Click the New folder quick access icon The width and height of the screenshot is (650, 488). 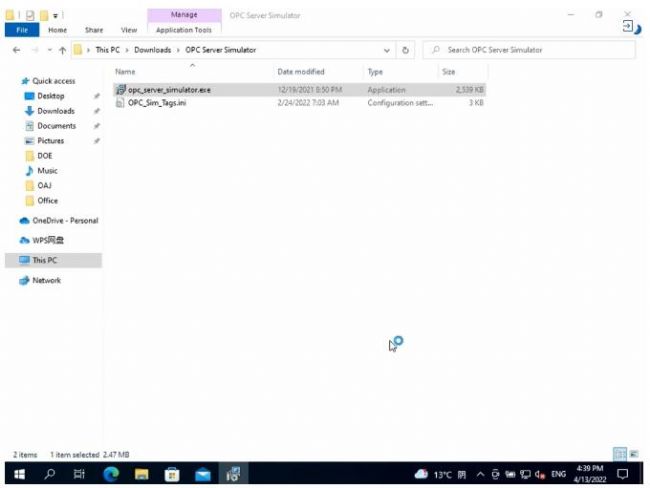44,15
